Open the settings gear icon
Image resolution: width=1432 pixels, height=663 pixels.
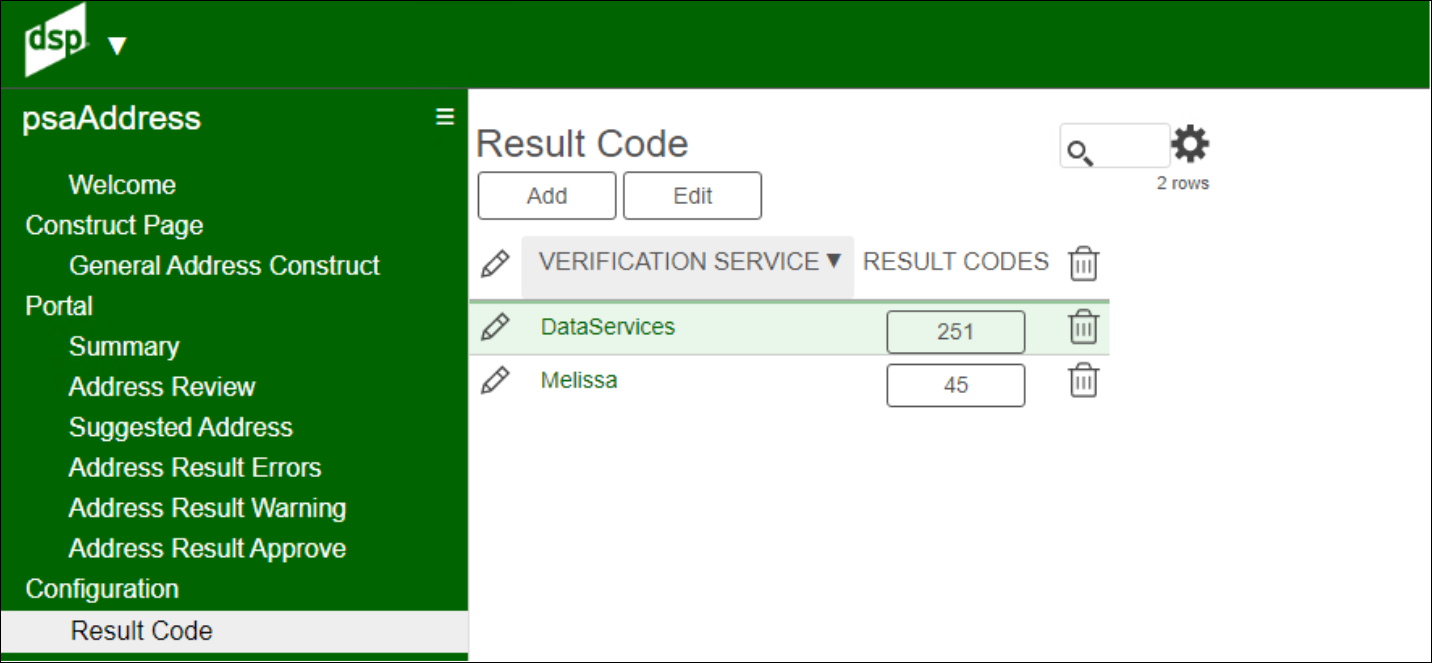click(x=1190, y=145)
